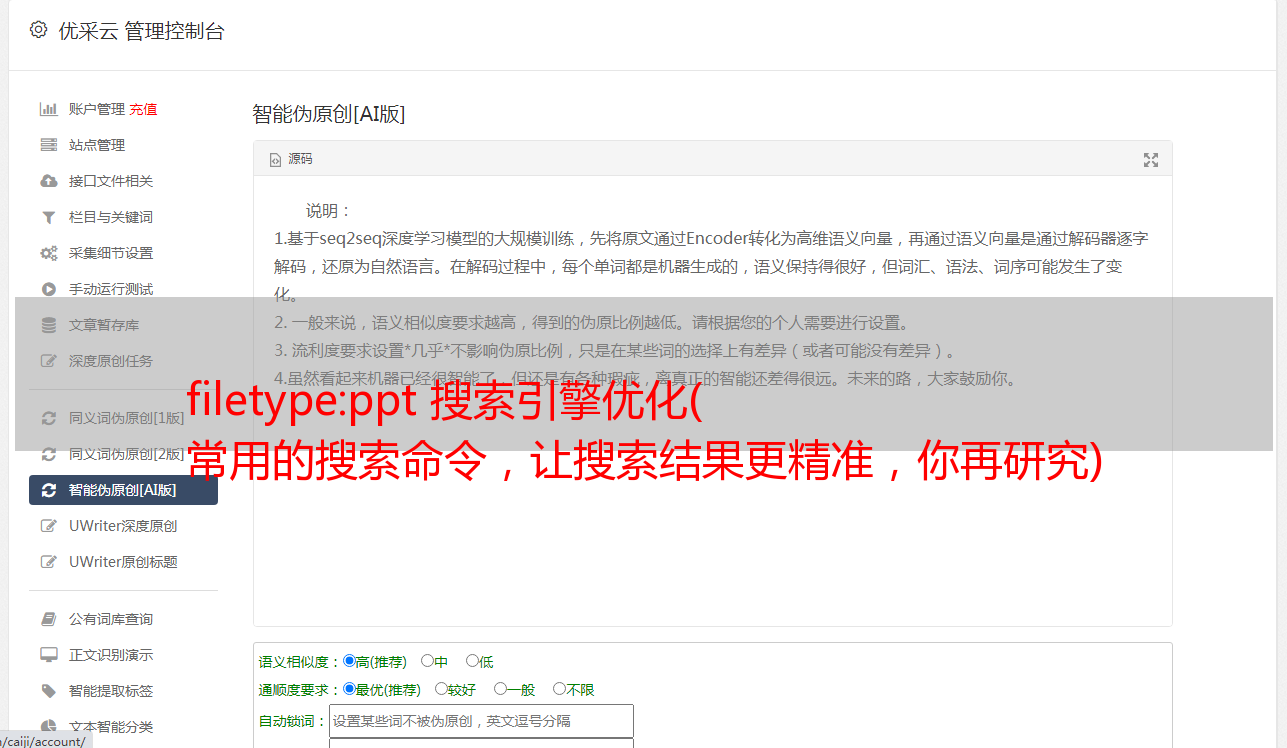This screenshot has width=1287, height=748.
Task: Click the fullscreen expand icon in editor toolbar
Action: coord(1151,160)
